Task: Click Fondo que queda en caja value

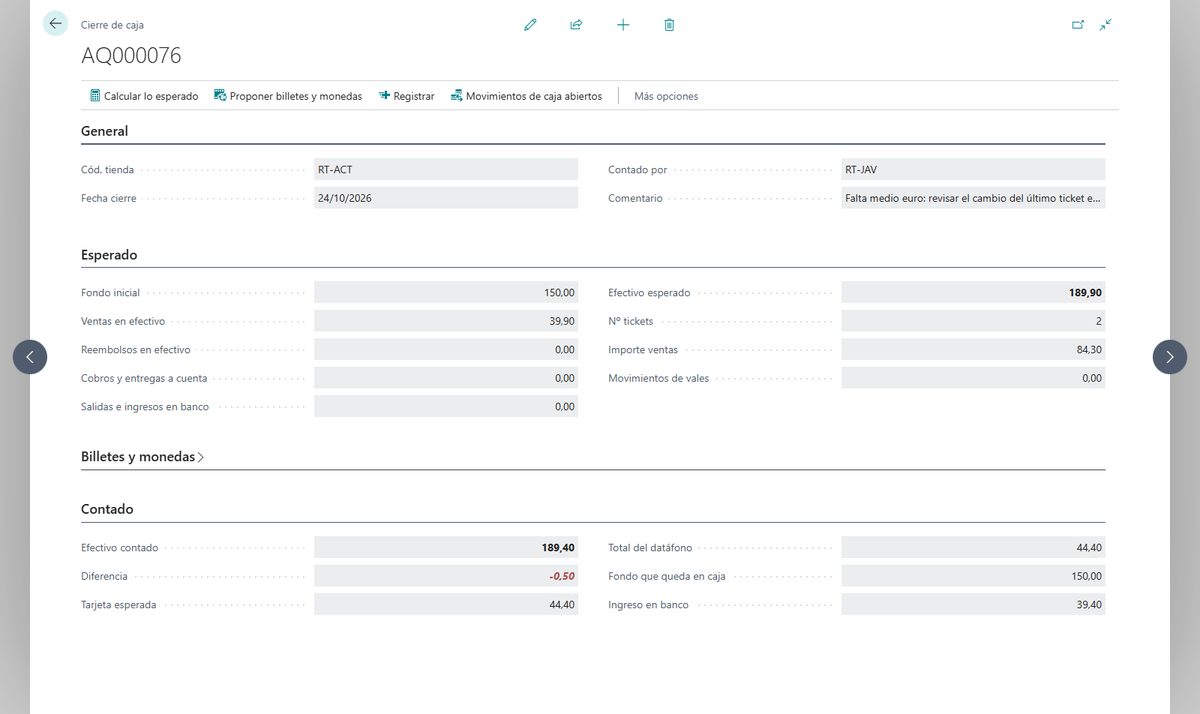Action: [973, 576]
